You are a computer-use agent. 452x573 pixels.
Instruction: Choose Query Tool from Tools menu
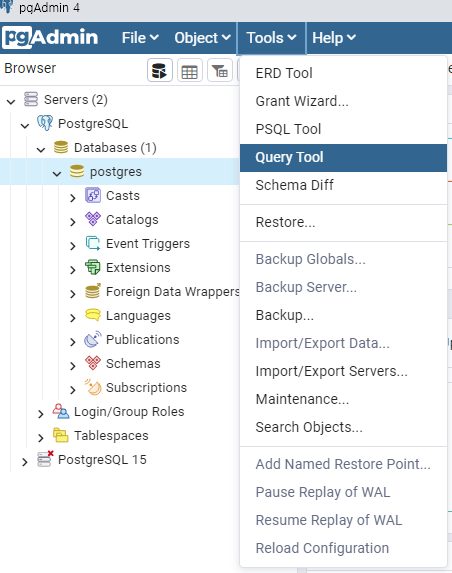tap(343, 158)
